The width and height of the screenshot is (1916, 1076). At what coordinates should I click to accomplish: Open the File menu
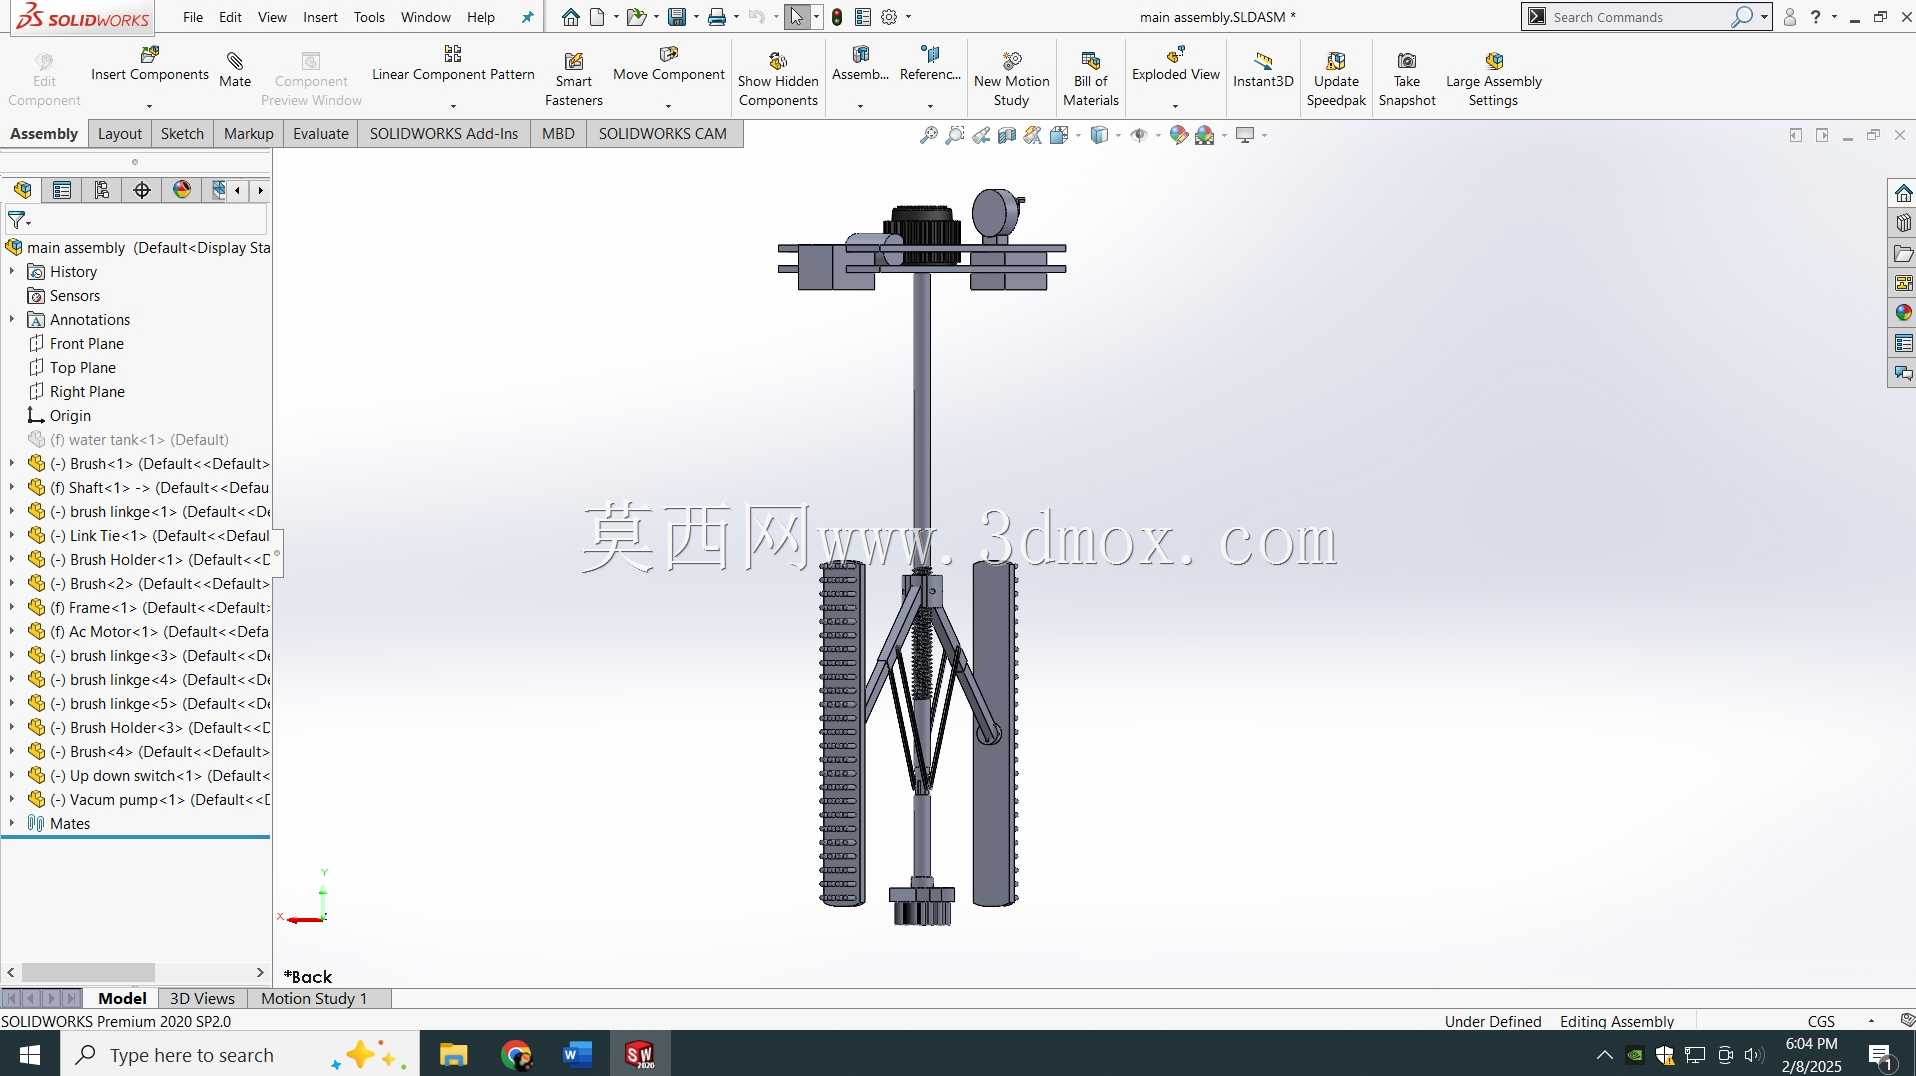coord(193,17)
